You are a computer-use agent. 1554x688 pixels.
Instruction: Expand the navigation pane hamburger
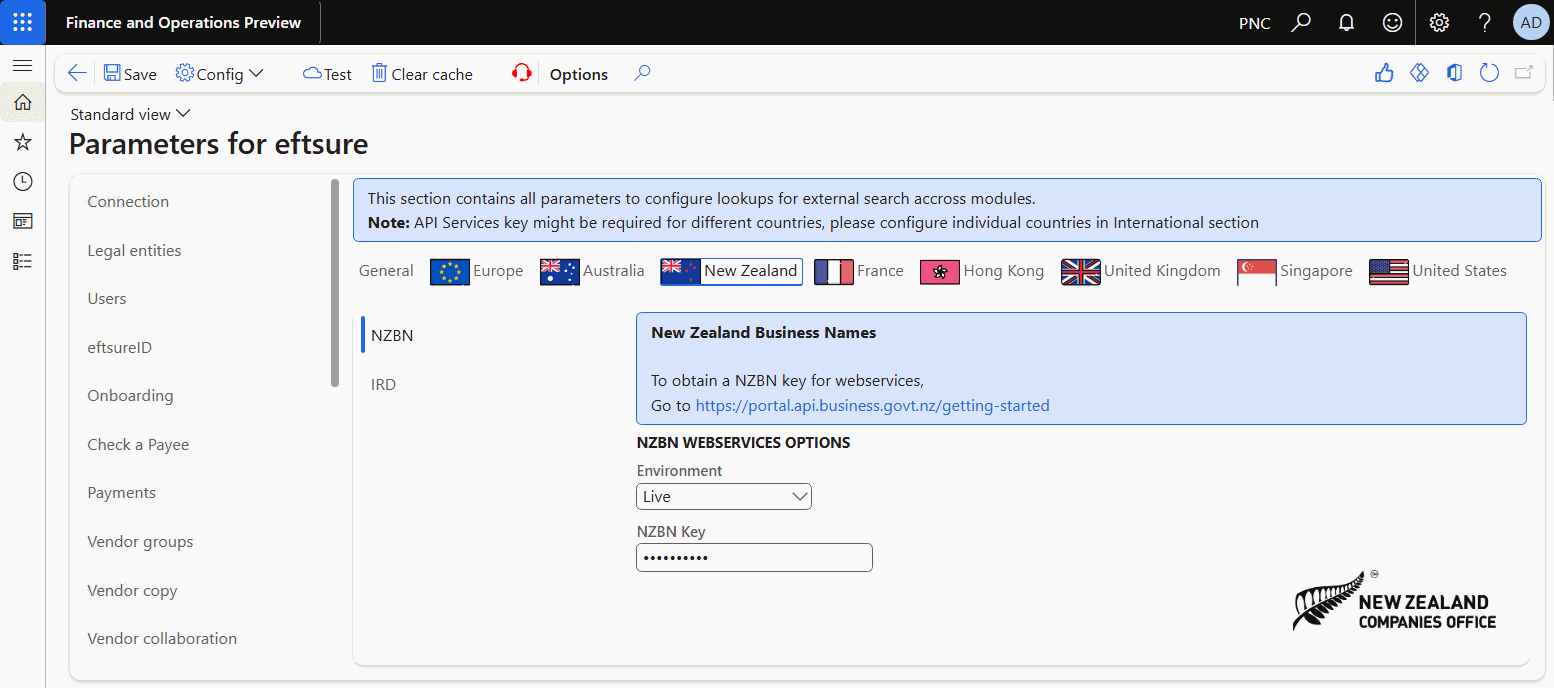point(22,65)
